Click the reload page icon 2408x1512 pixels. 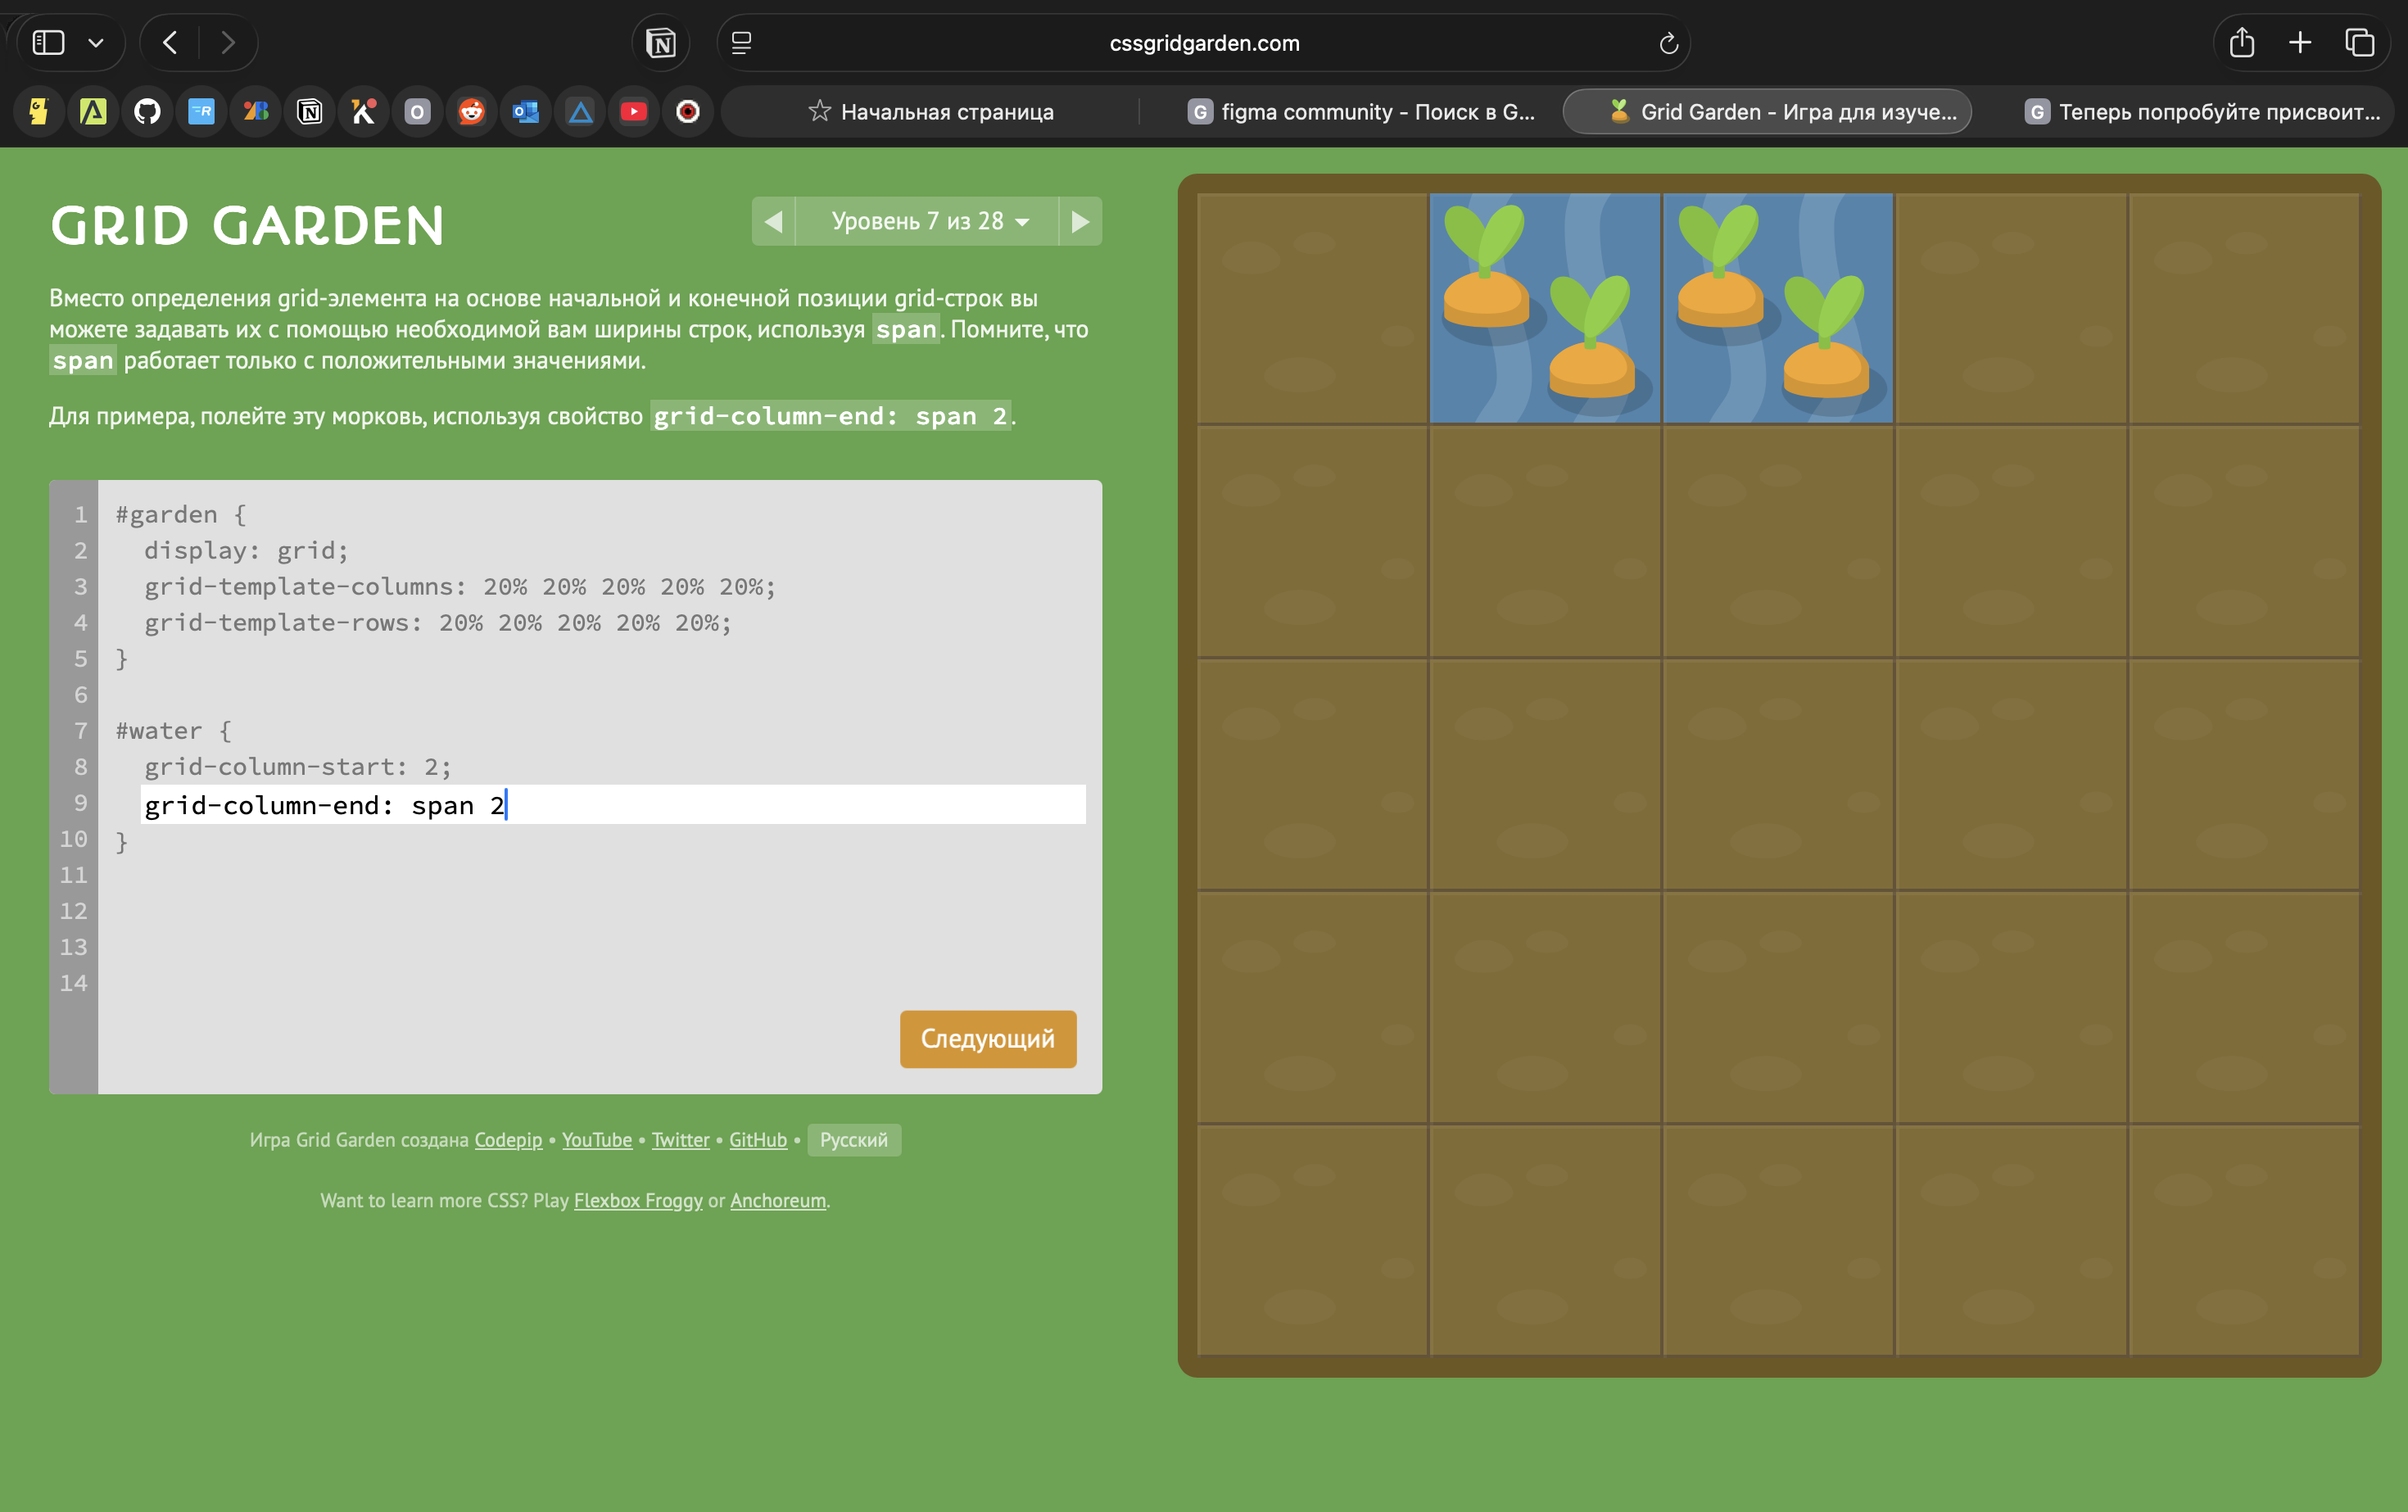coord(1667,43)
